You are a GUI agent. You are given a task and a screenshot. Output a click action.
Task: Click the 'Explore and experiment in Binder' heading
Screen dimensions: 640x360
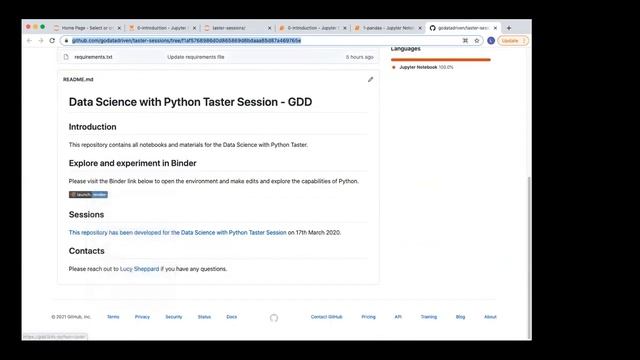coord(133,163)
